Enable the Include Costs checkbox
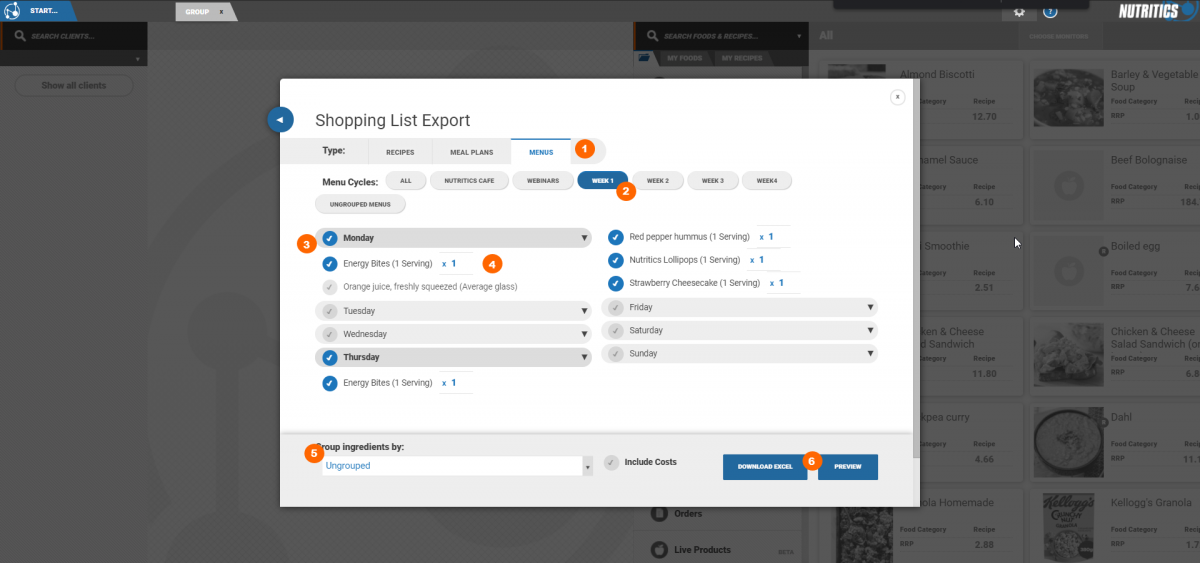Screen dimensions: 1200x563 click(611, 462)
